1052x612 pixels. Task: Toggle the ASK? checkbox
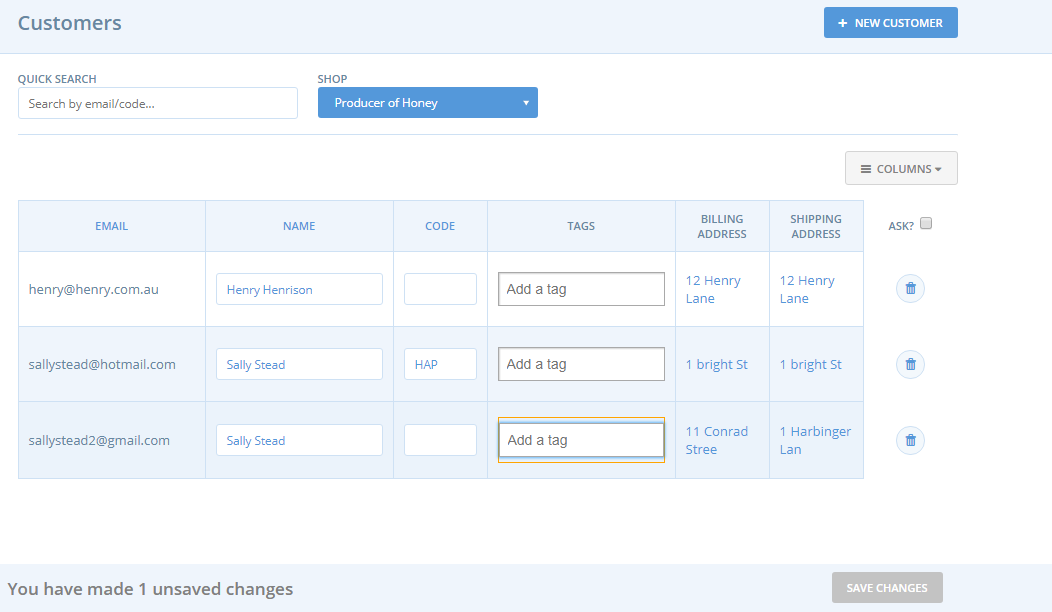click(x=926, y=223)
